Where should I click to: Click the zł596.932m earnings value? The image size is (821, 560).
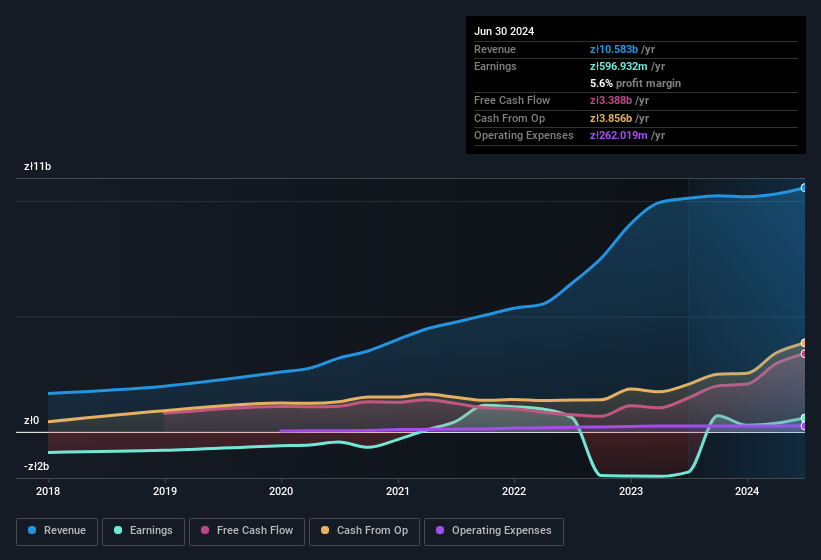(618, 66)
